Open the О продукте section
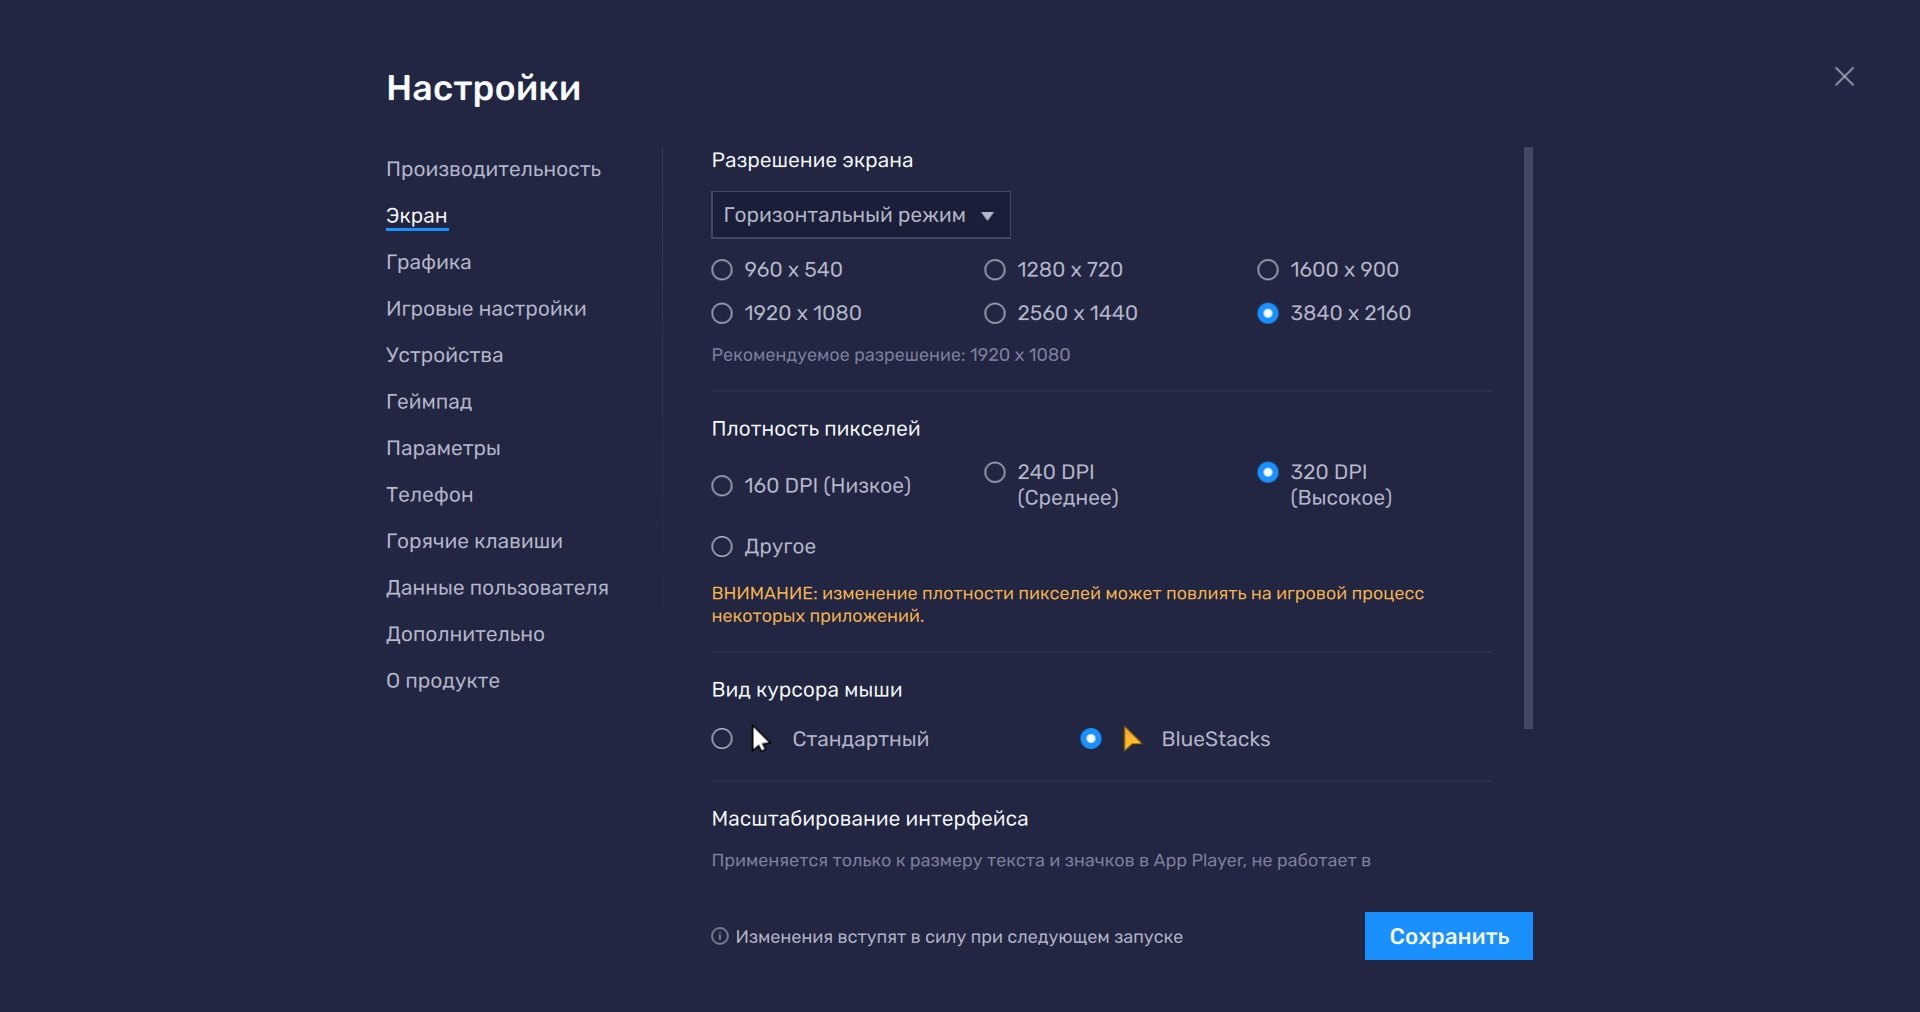 [442, 681]
